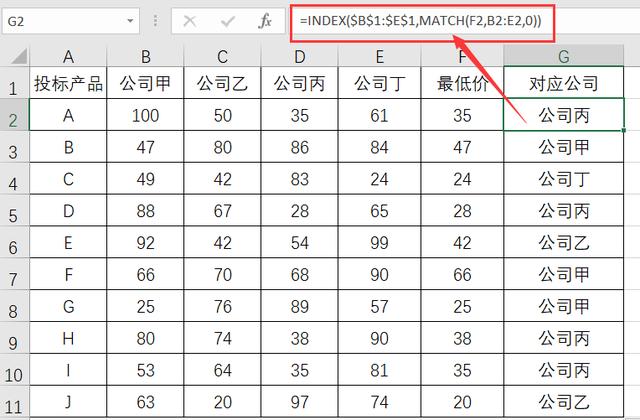Click cell 92 in row 6

tap(145, 242)
